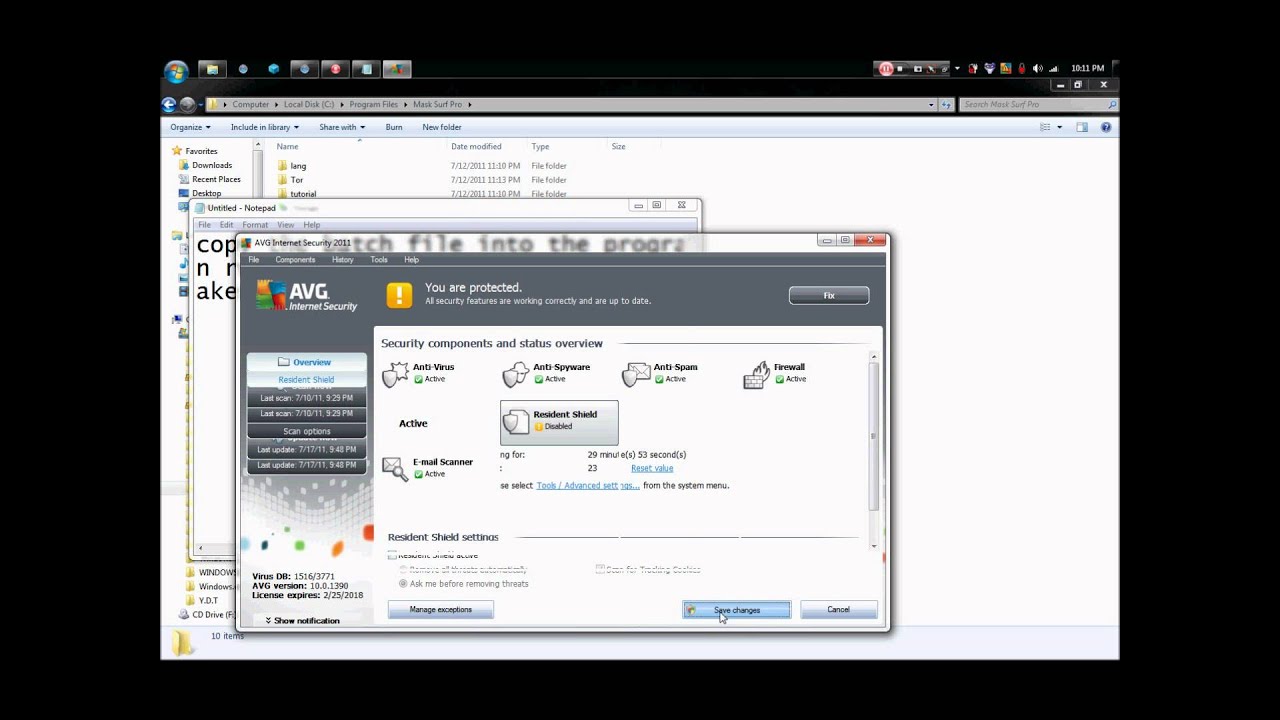The height and width of the screenshot is (720, 1280).
Task: Take a snapshot with the camera icon
Action: coord(917,69)
